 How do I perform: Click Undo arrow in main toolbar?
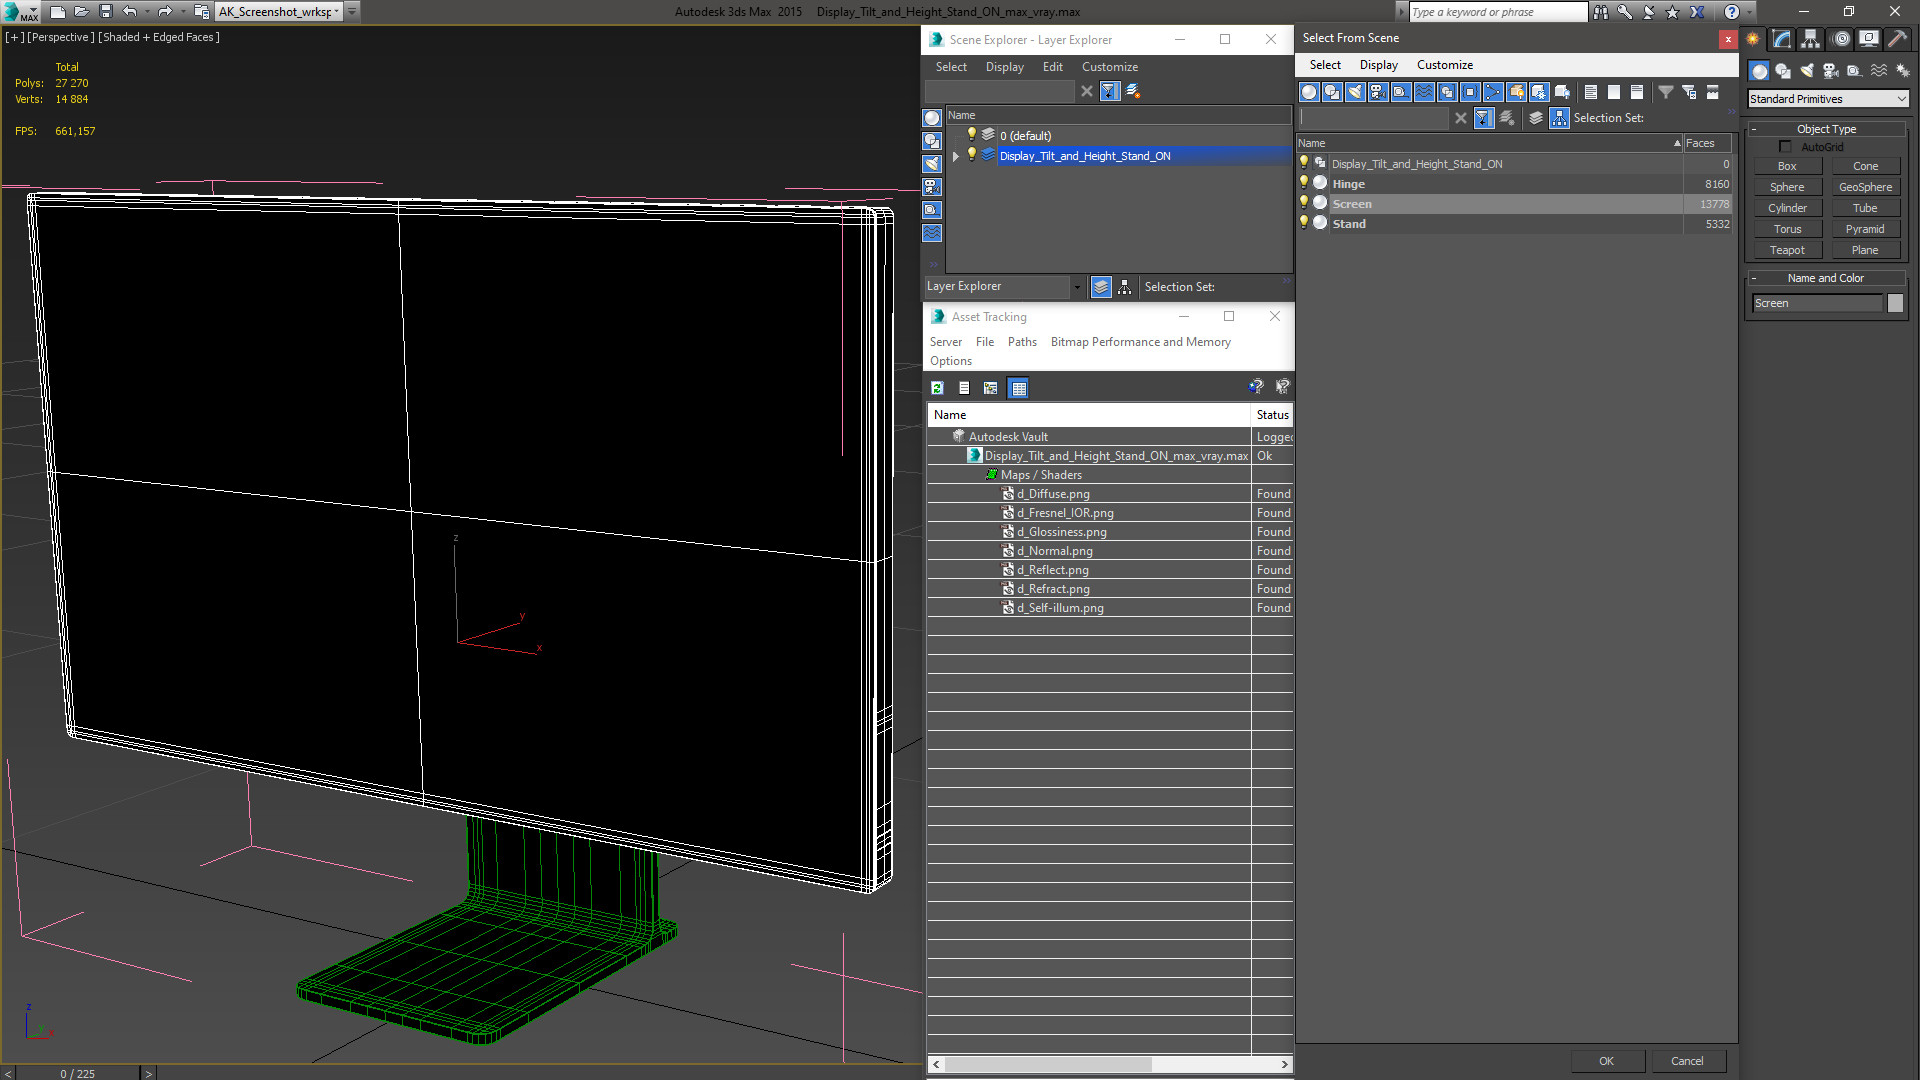click(129, 12)
